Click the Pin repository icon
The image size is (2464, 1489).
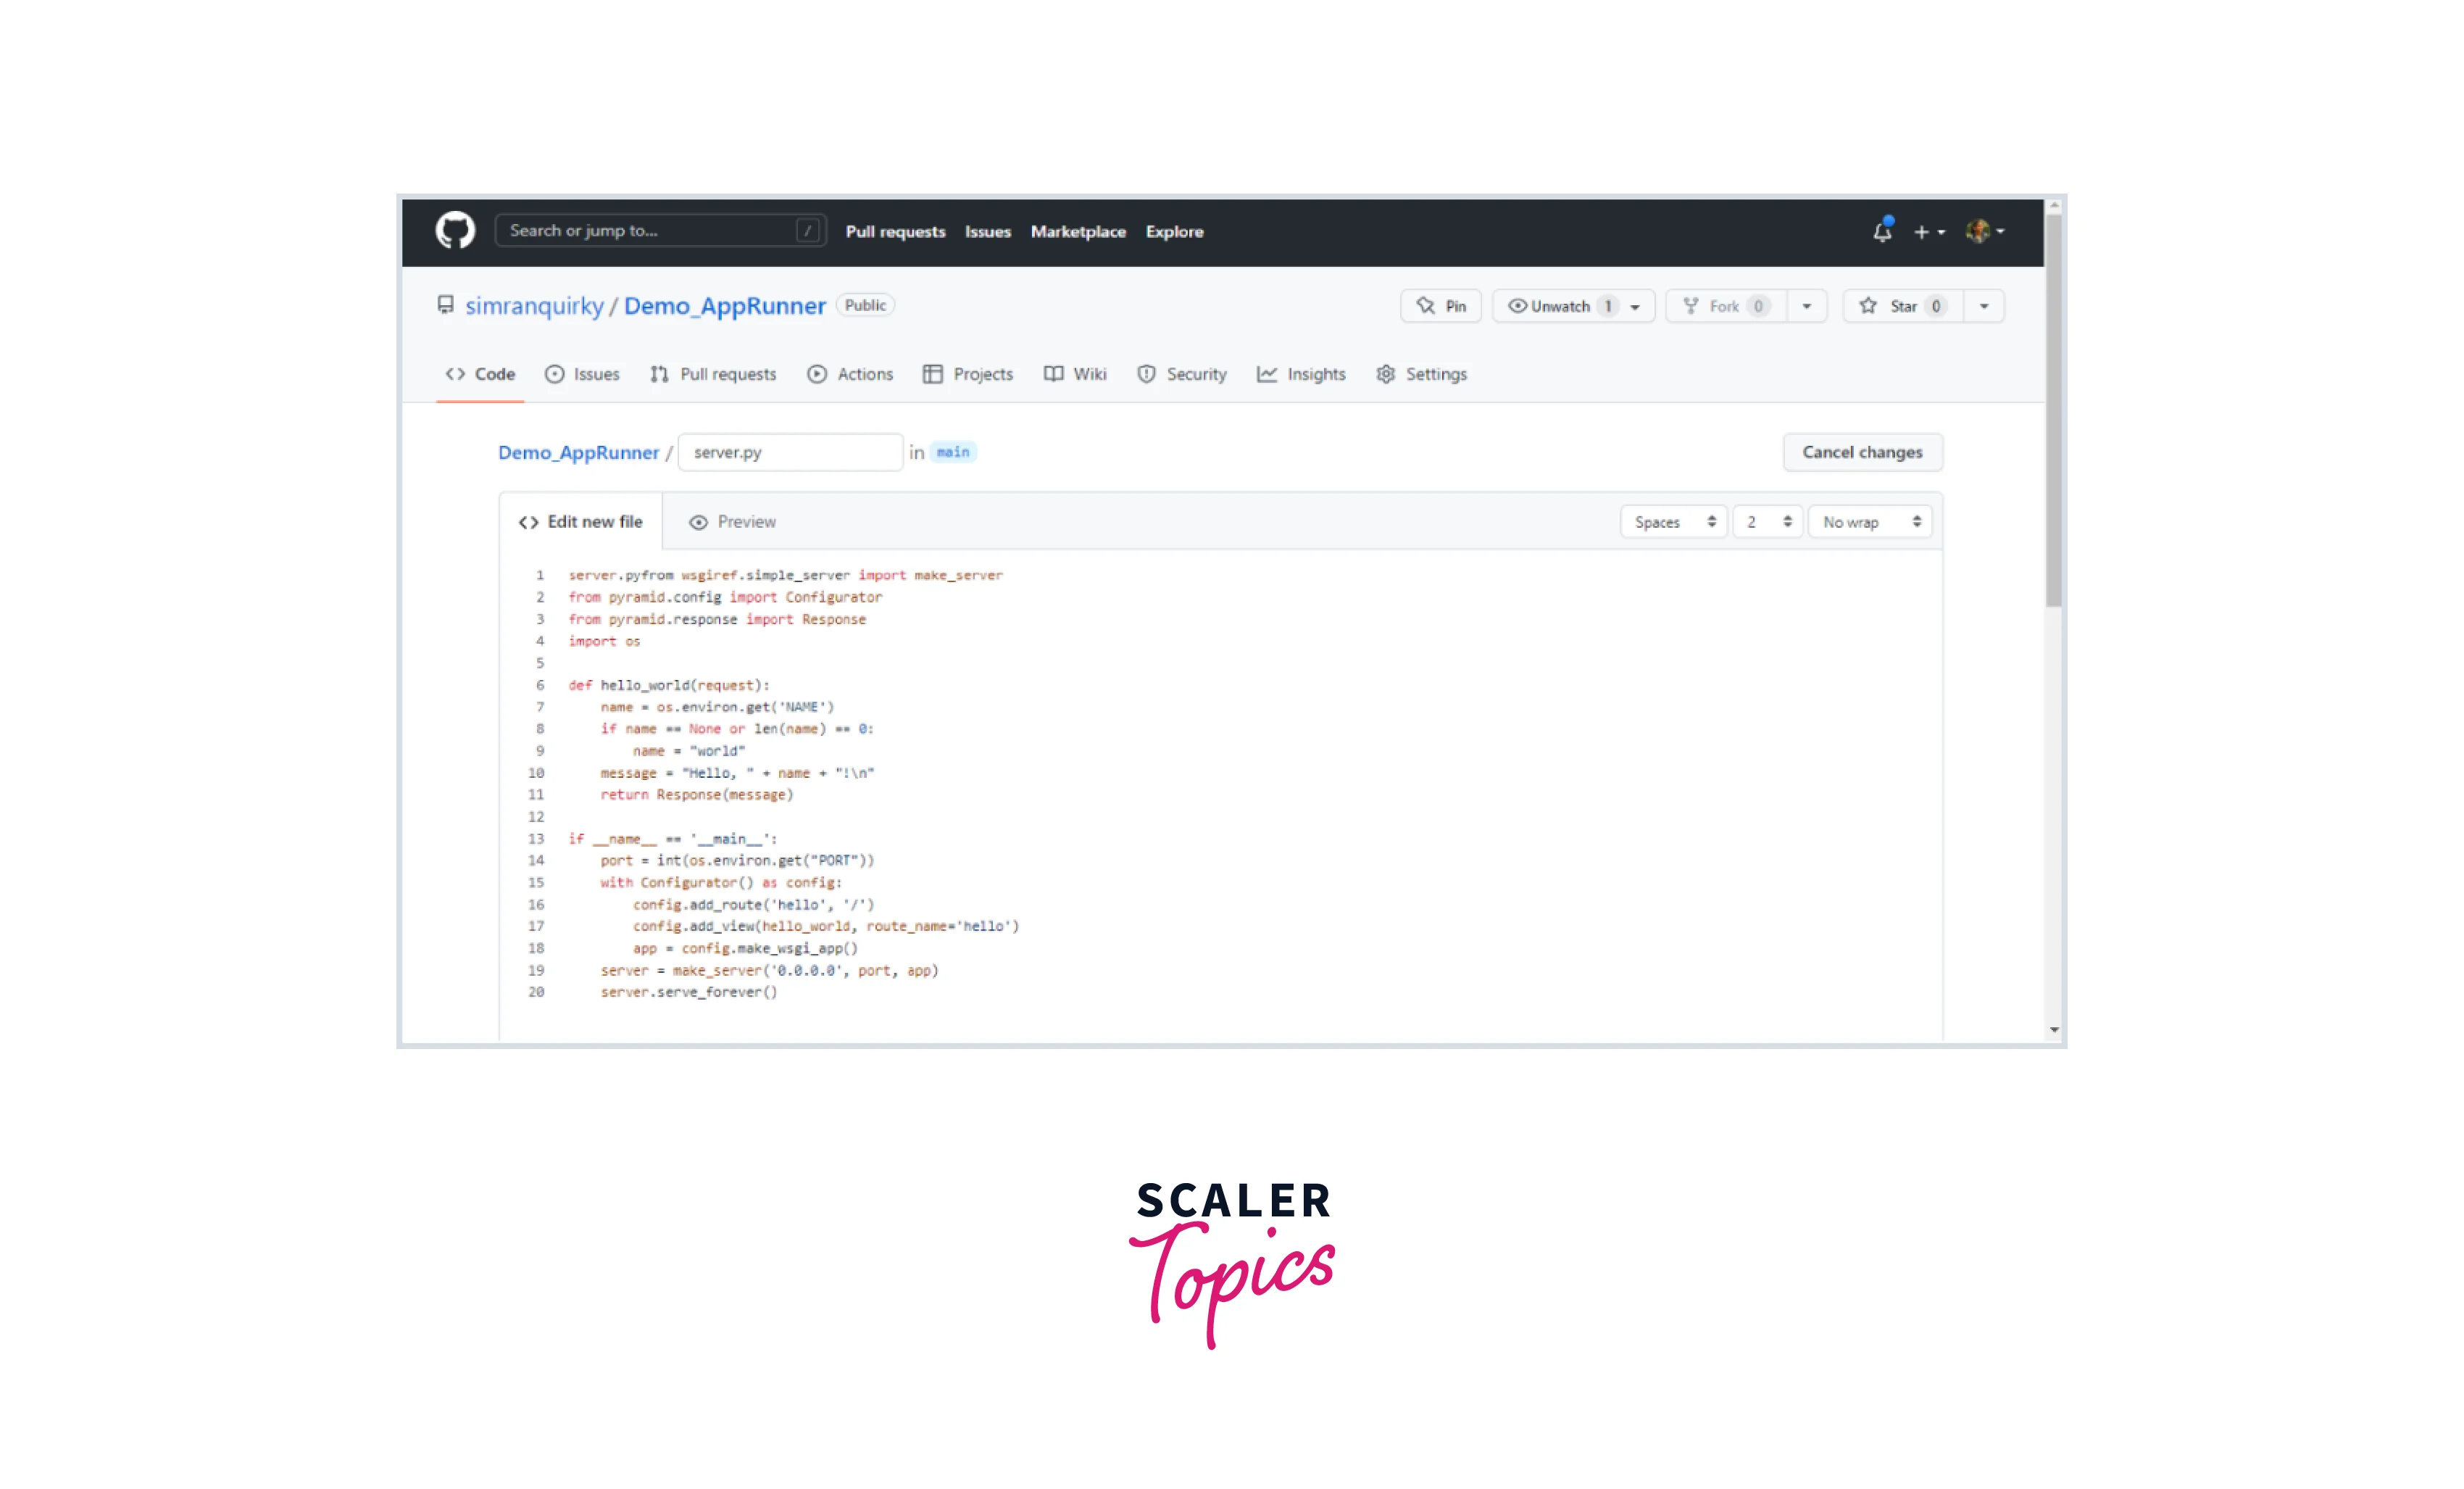(x=1441, y=306)
